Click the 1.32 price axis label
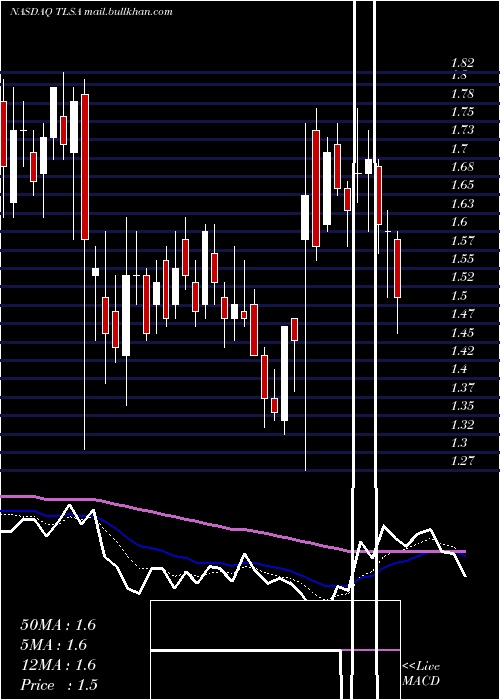500x700 pixels. (462, 425)
